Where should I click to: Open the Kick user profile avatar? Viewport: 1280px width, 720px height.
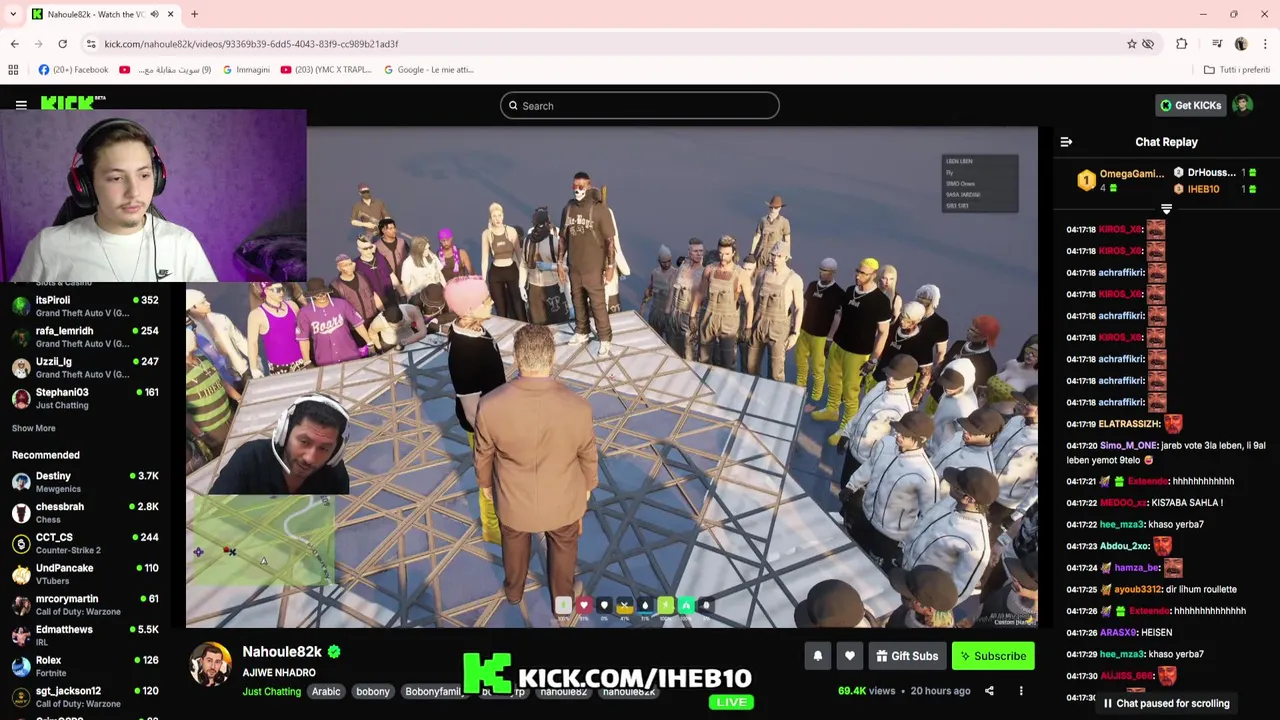pyautogui.click(x=1243, y=105)
